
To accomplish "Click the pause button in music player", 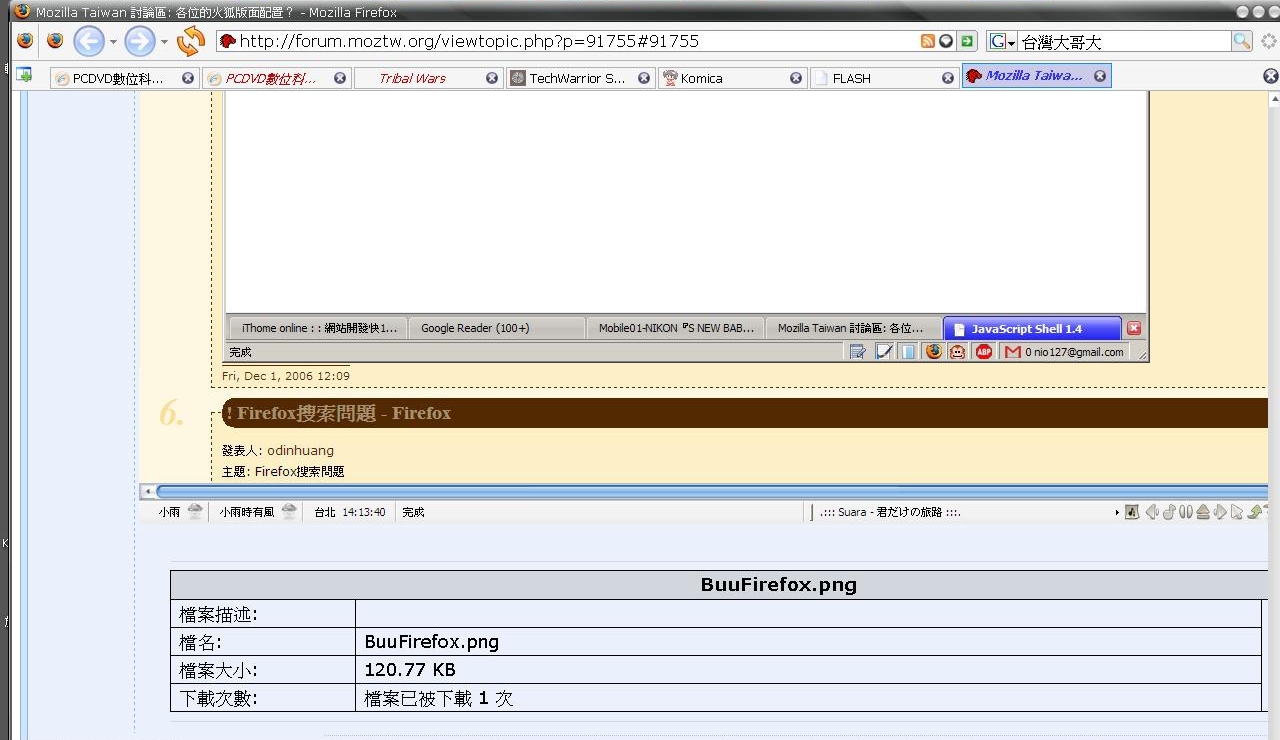I will [x=1186, y=512].
